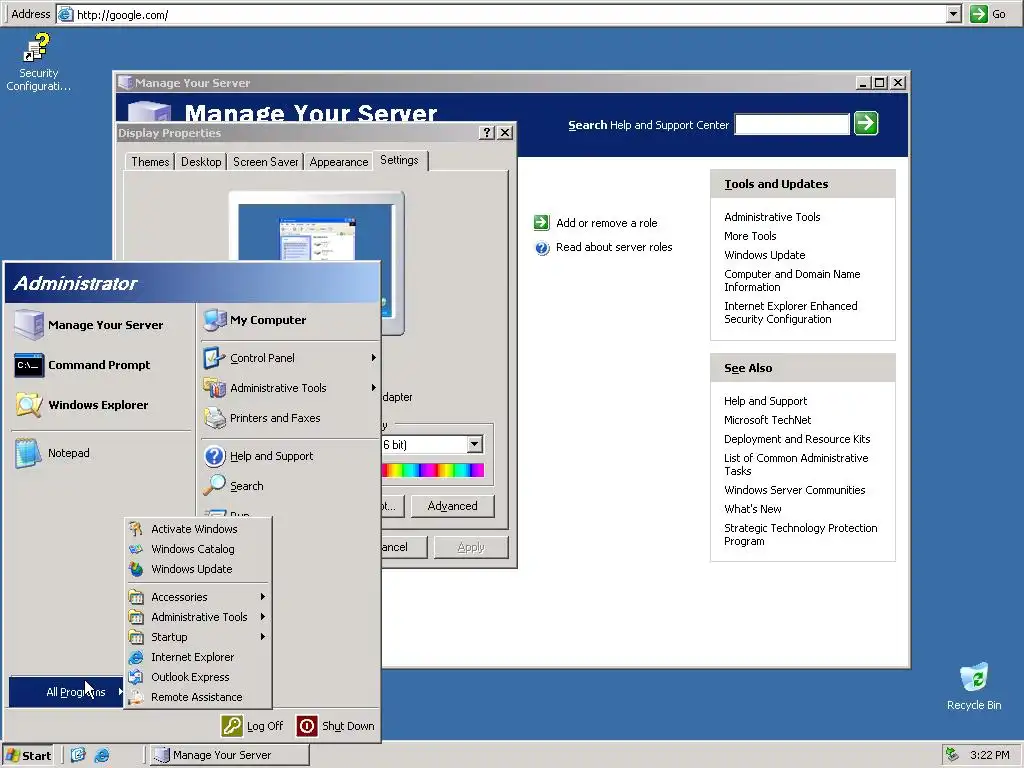Launch Internet Explorer from quick launch
Viewport: 1024px width, 768px height.
coord(102,755)
